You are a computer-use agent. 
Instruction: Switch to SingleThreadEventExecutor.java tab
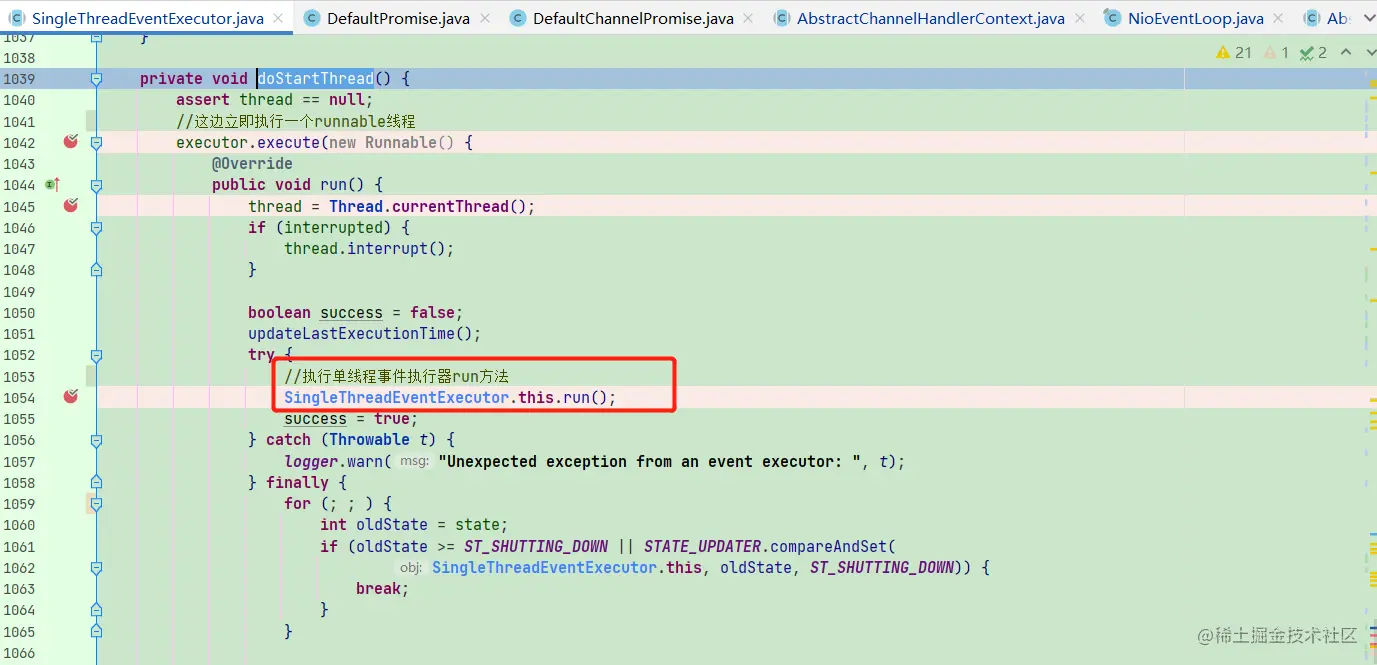pyautogui.click(x=148, y=19)
